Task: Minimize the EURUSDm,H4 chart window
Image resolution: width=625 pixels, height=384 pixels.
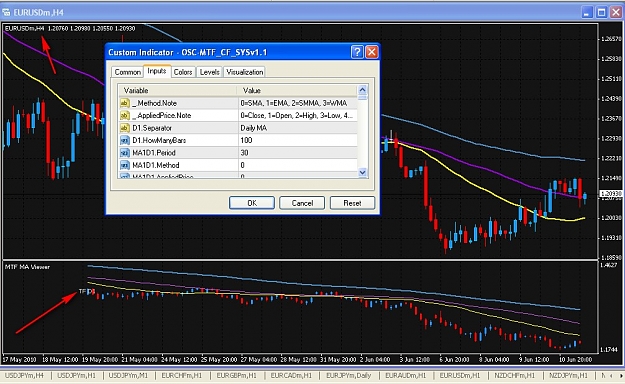Action: (x=587, y=12)
